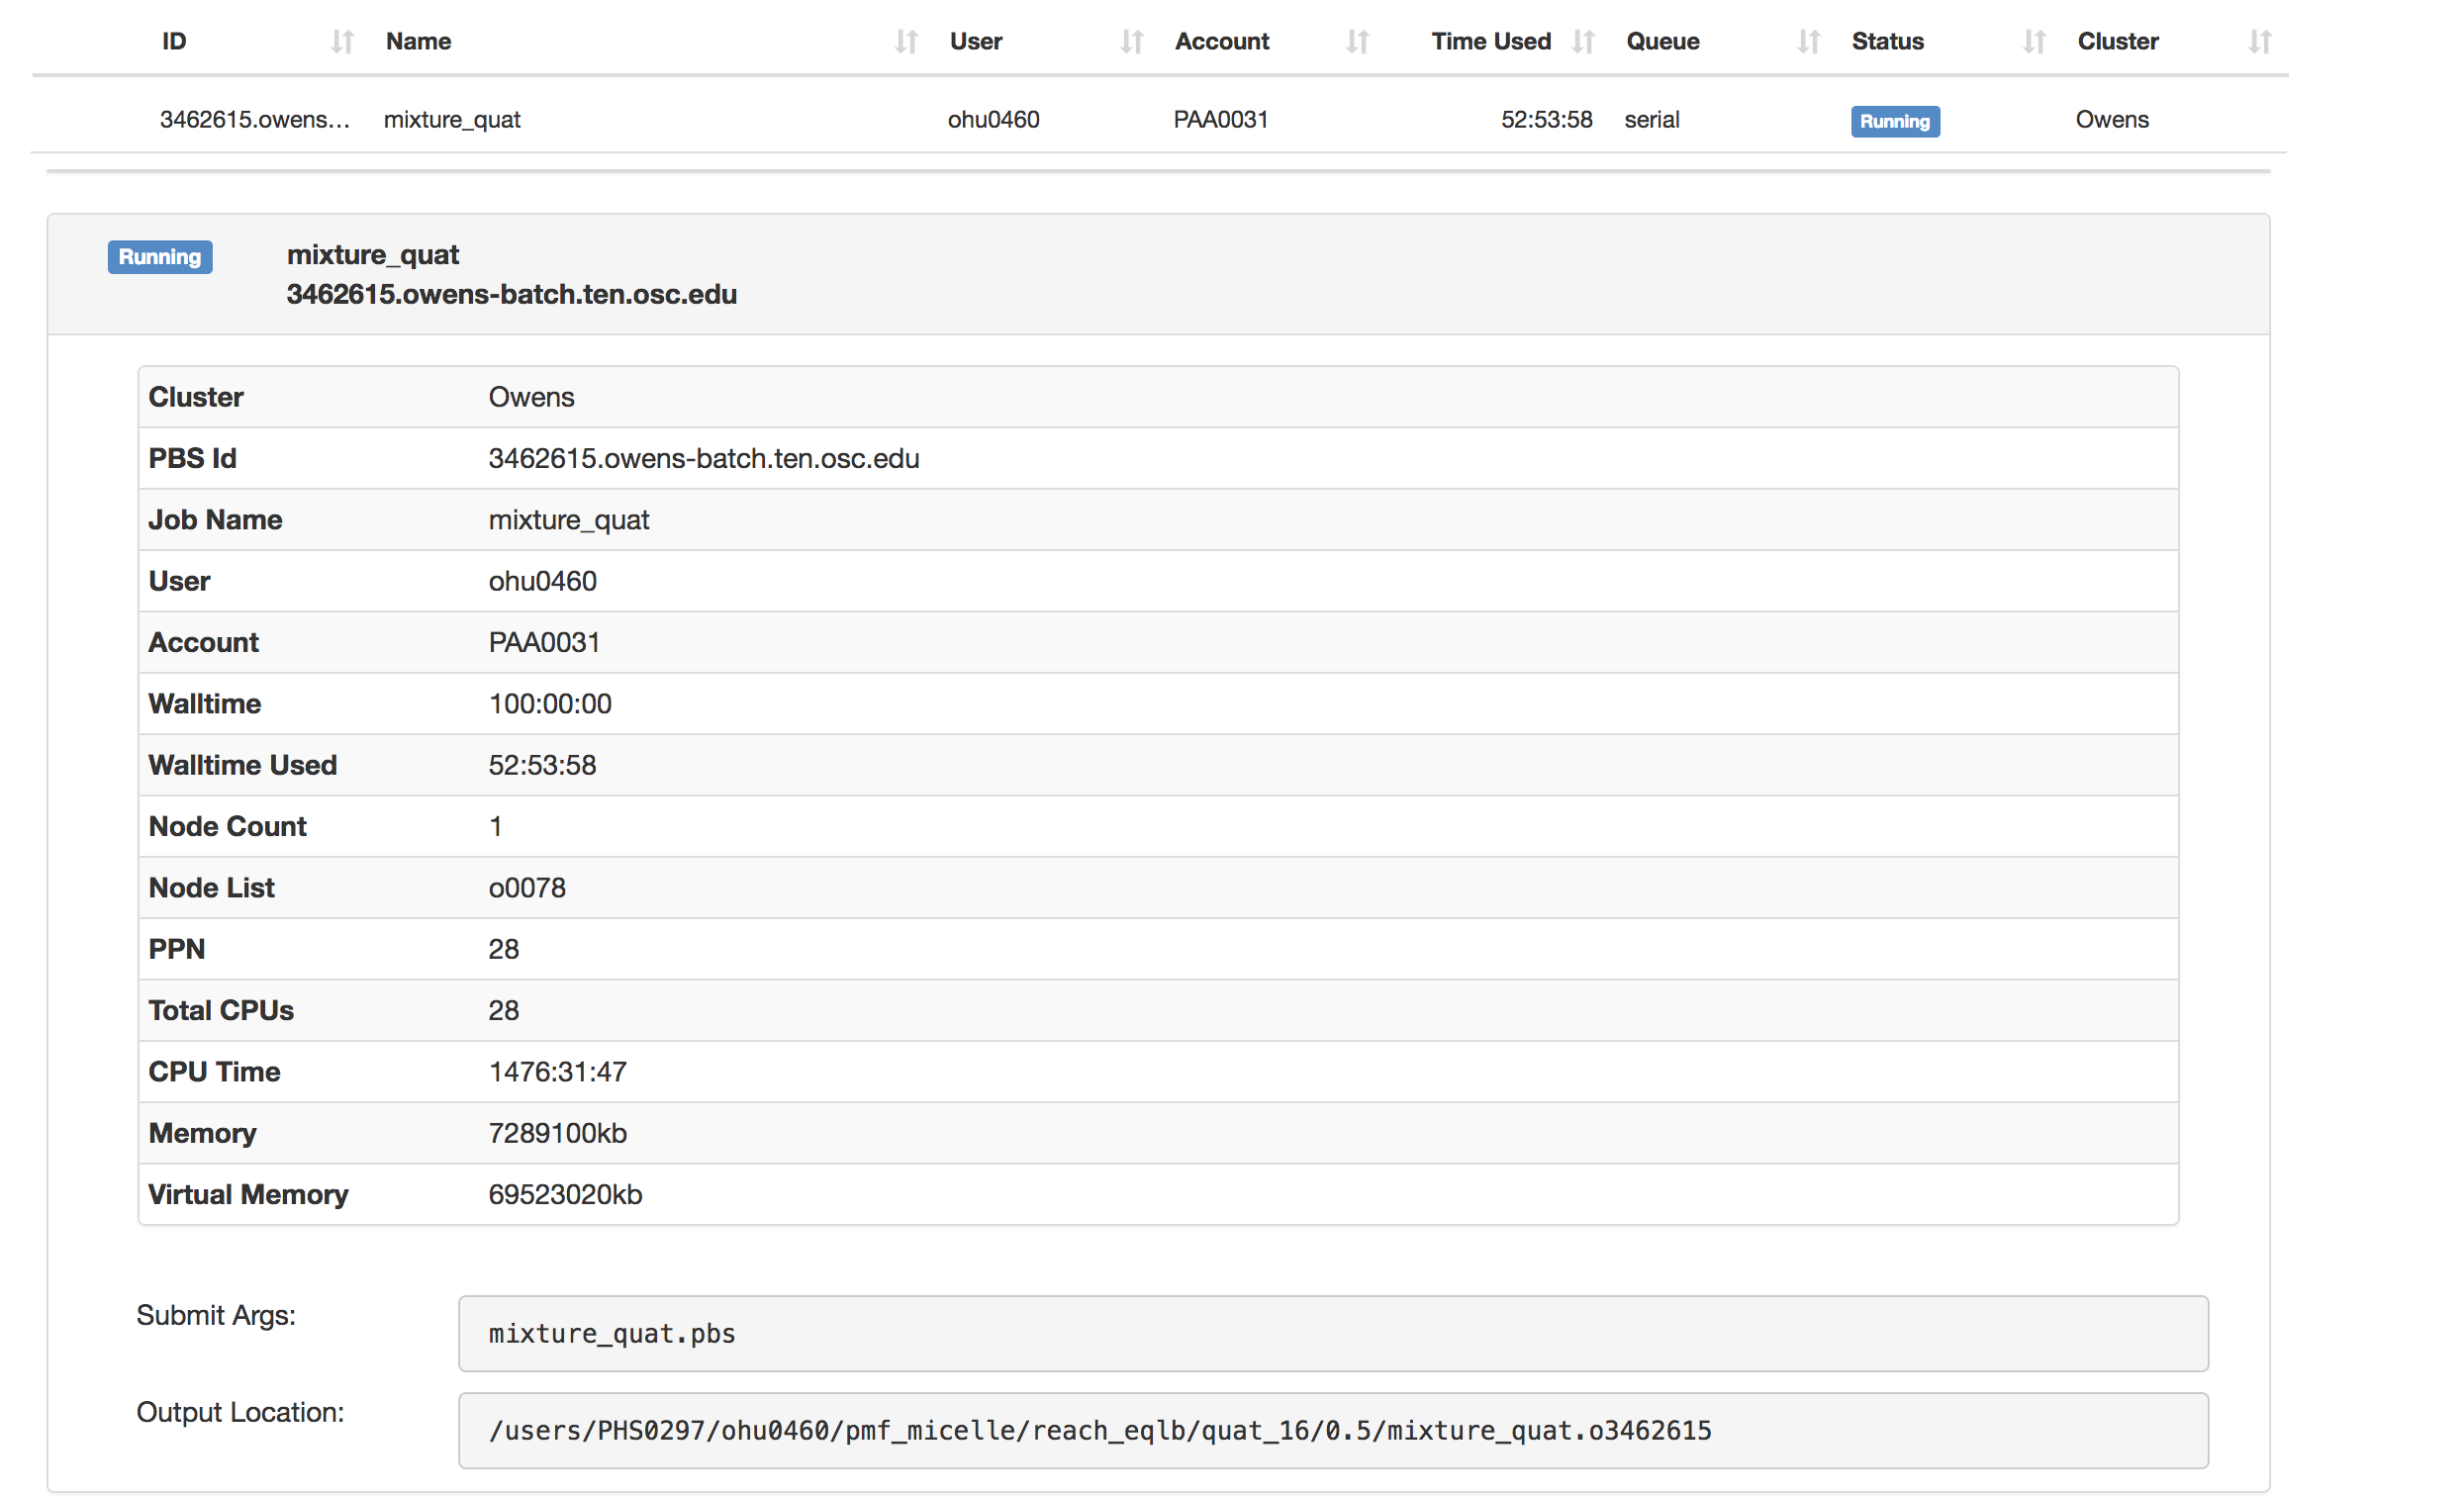
Task: Open the output location path link
Action: click(x=1099, y=1430)
